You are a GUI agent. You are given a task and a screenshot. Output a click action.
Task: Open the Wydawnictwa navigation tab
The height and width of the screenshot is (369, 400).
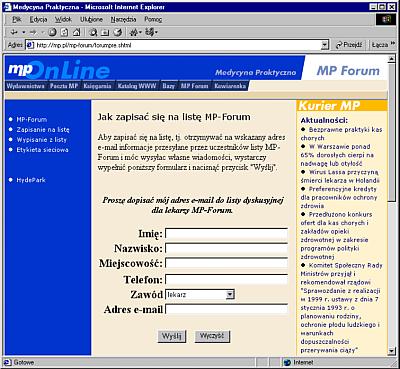tap(26, 86)
